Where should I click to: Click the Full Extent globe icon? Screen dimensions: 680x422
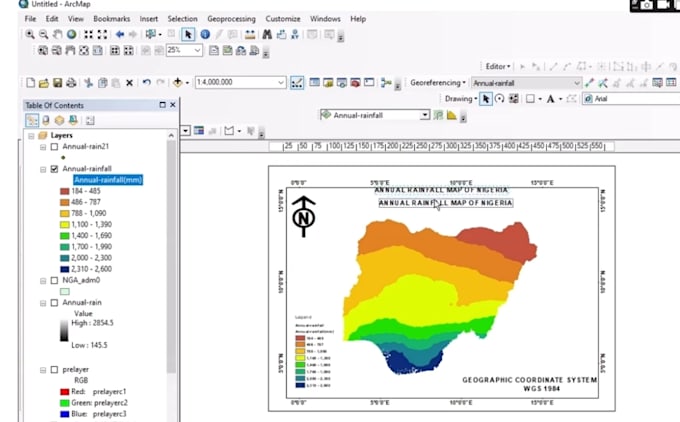click(x=72, y=34)
